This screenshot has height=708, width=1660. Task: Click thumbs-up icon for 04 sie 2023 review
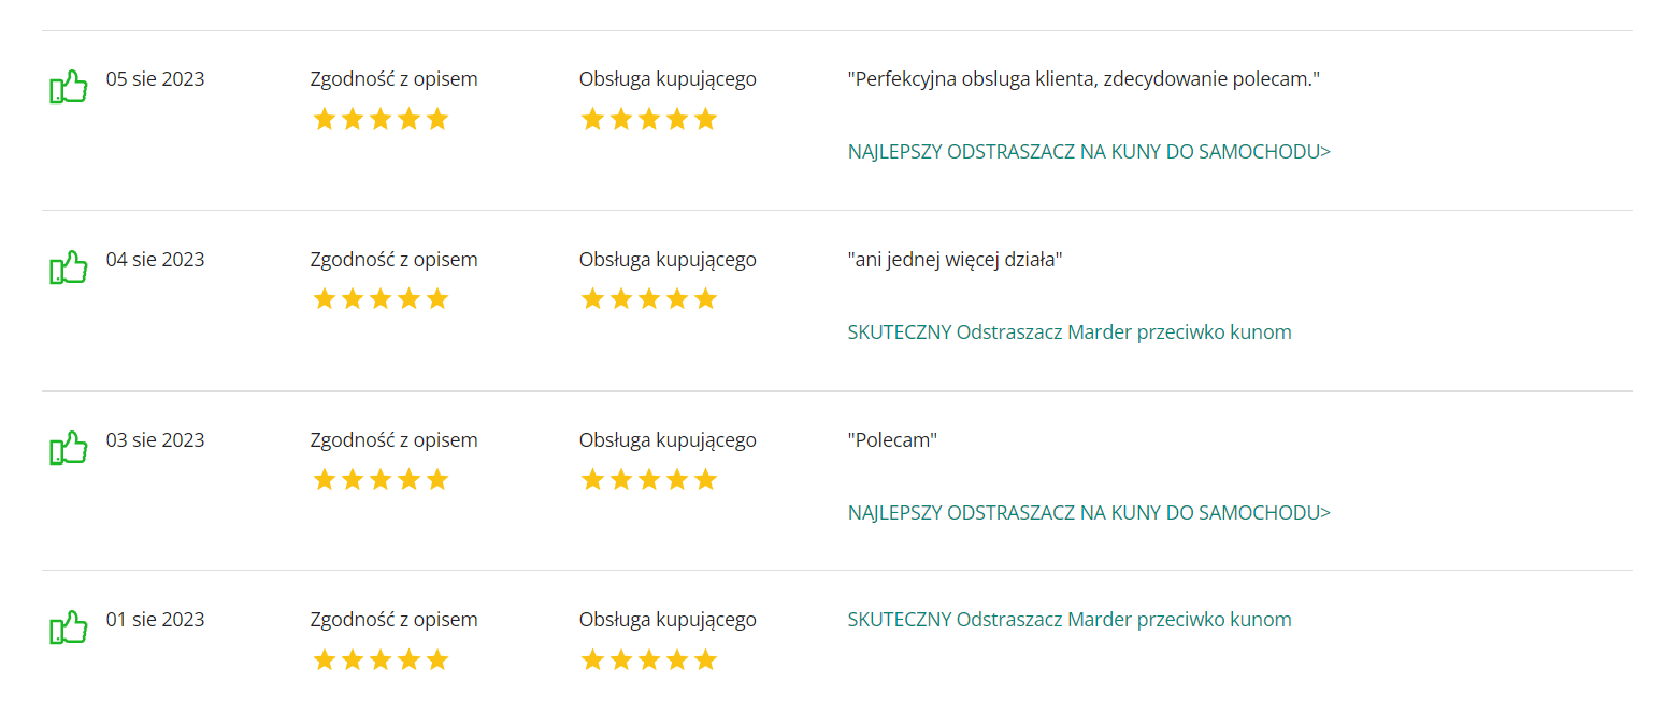click(68, 267)
